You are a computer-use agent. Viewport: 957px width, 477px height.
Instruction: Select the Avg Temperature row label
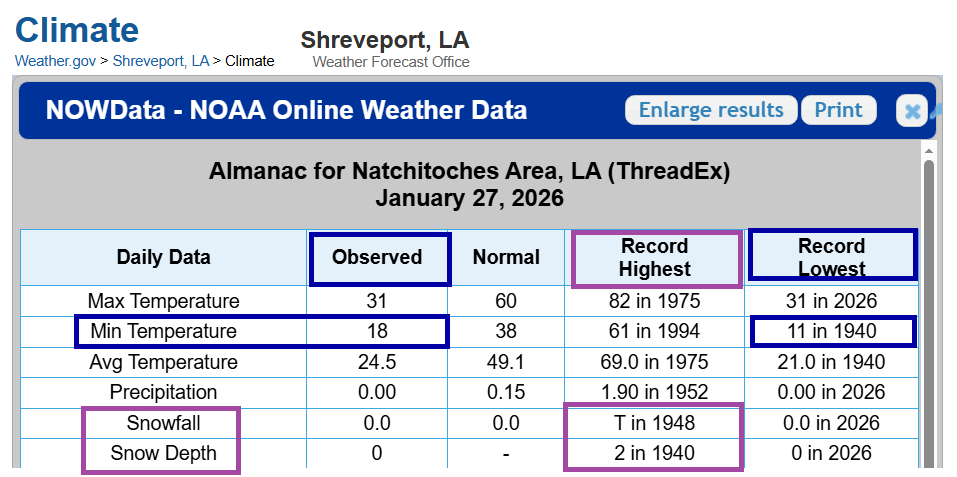click(164, 362)
